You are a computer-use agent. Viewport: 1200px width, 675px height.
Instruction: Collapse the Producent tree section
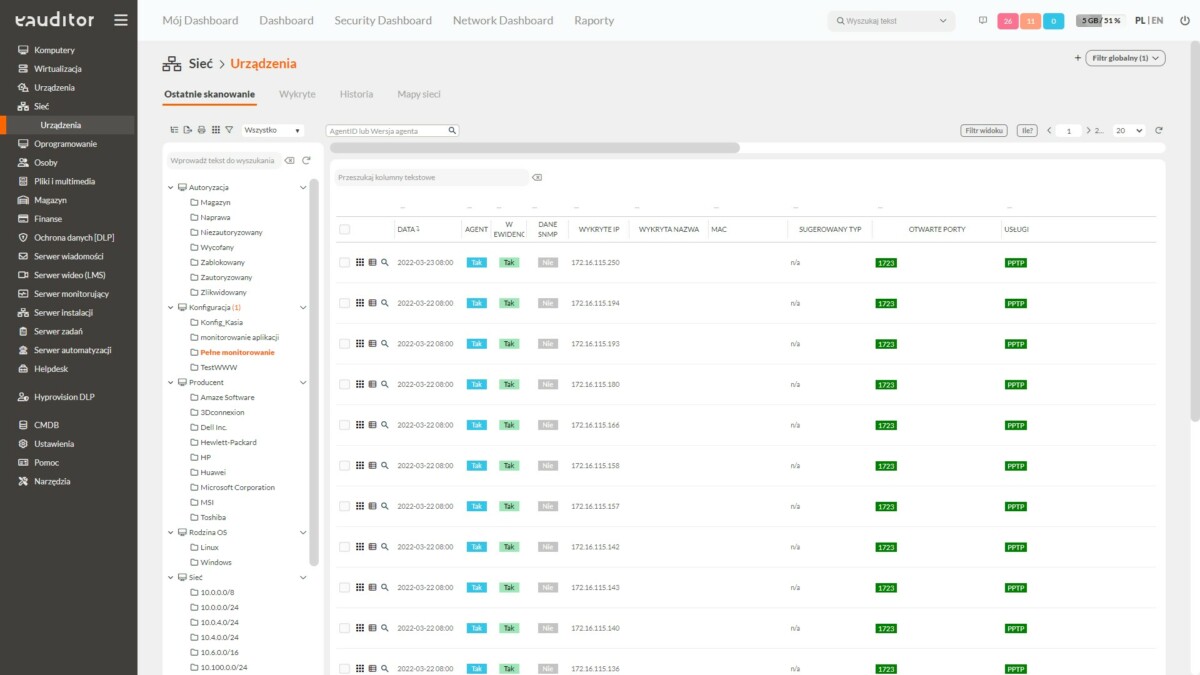pyautogui.click(x=170, y=382)
